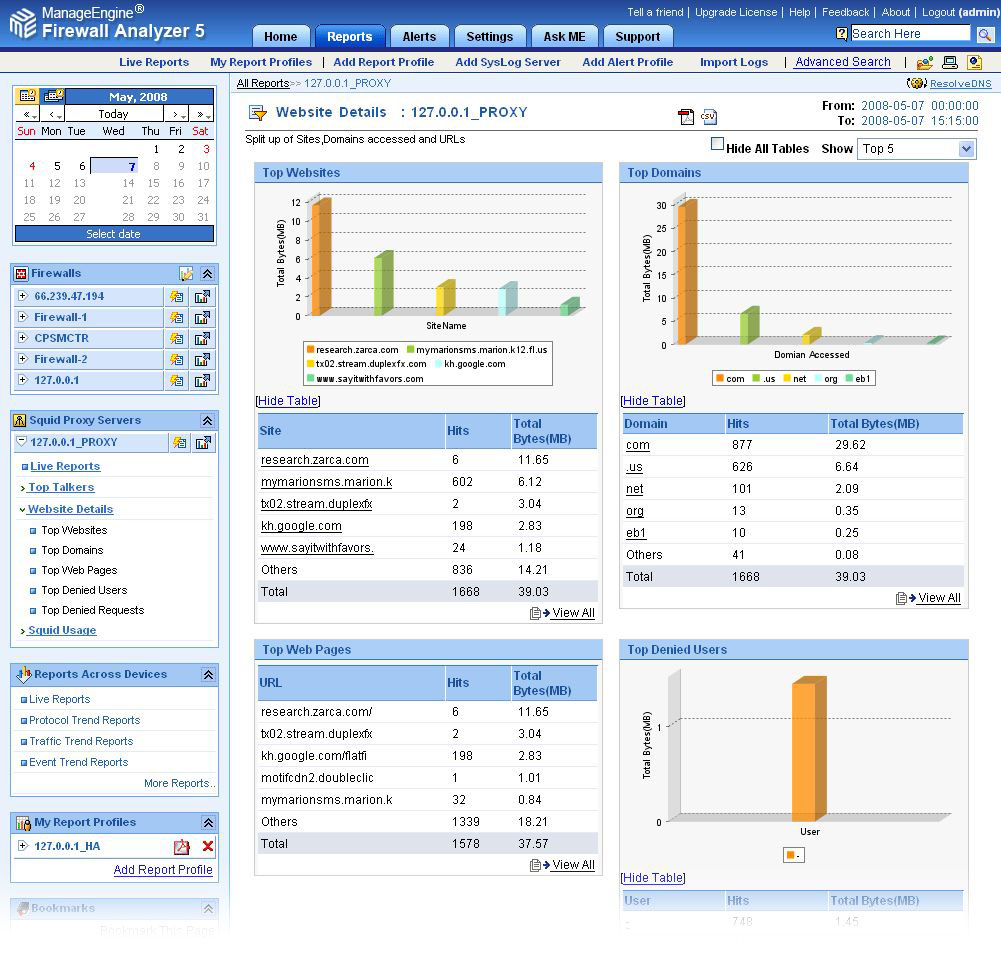
Task: Click the computer monitor icon in the submenu bar
Action: click(950, 63)
